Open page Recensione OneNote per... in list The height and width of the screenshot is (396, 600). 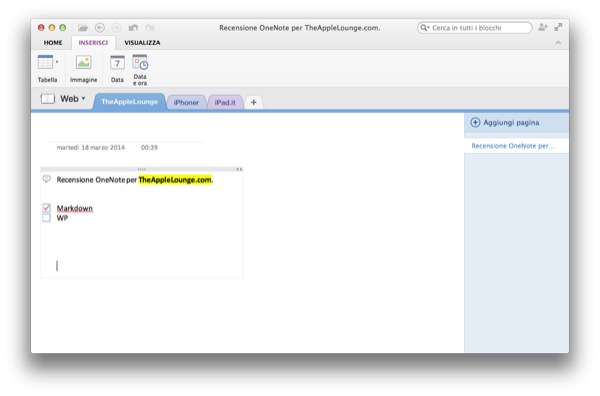point(516,146)
